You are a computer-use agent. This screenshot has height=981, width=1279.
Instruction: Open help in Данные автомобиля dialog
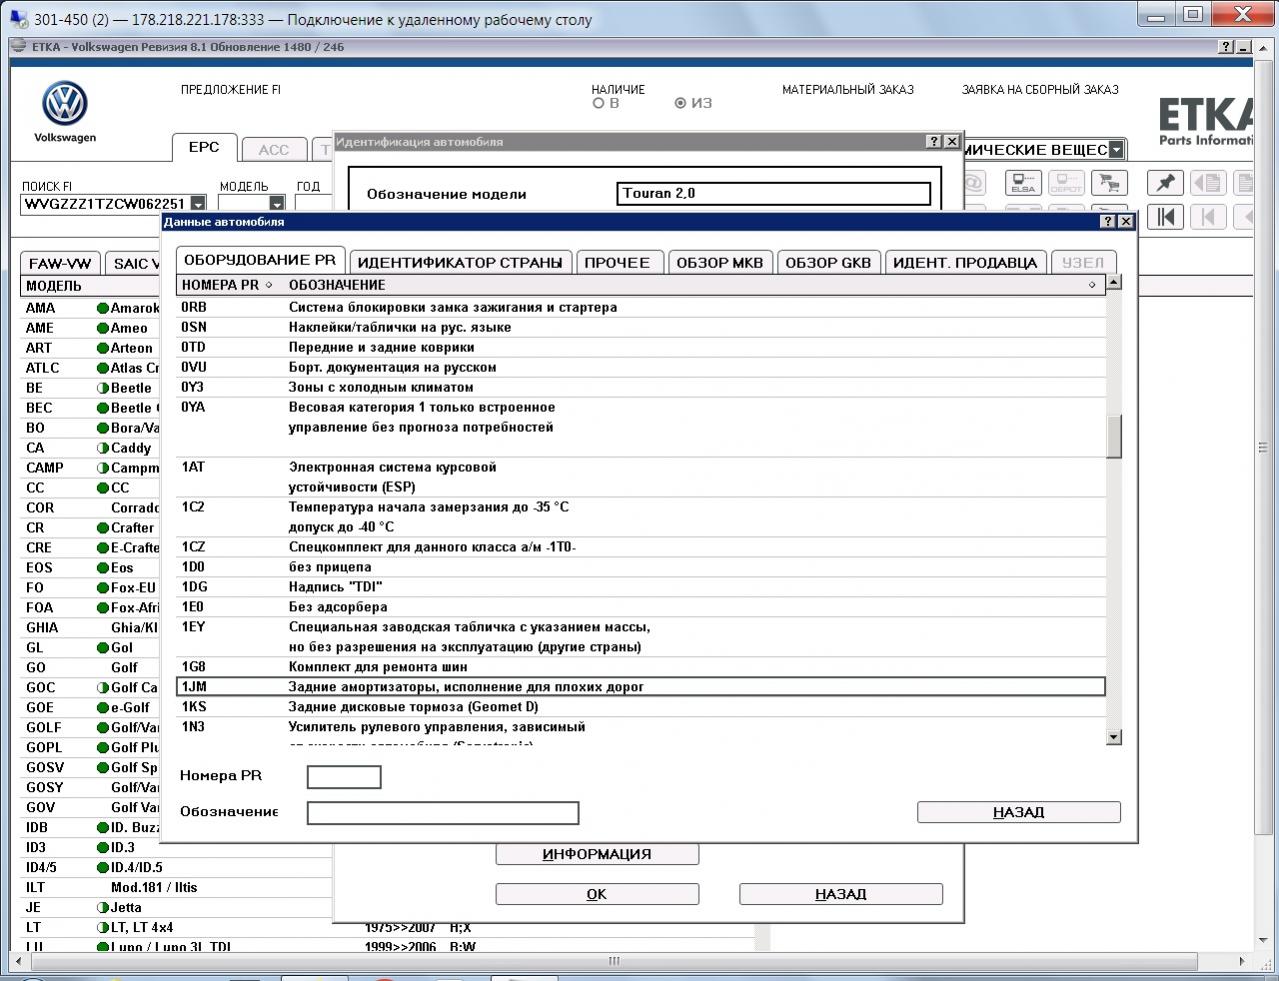(1107, 221)
